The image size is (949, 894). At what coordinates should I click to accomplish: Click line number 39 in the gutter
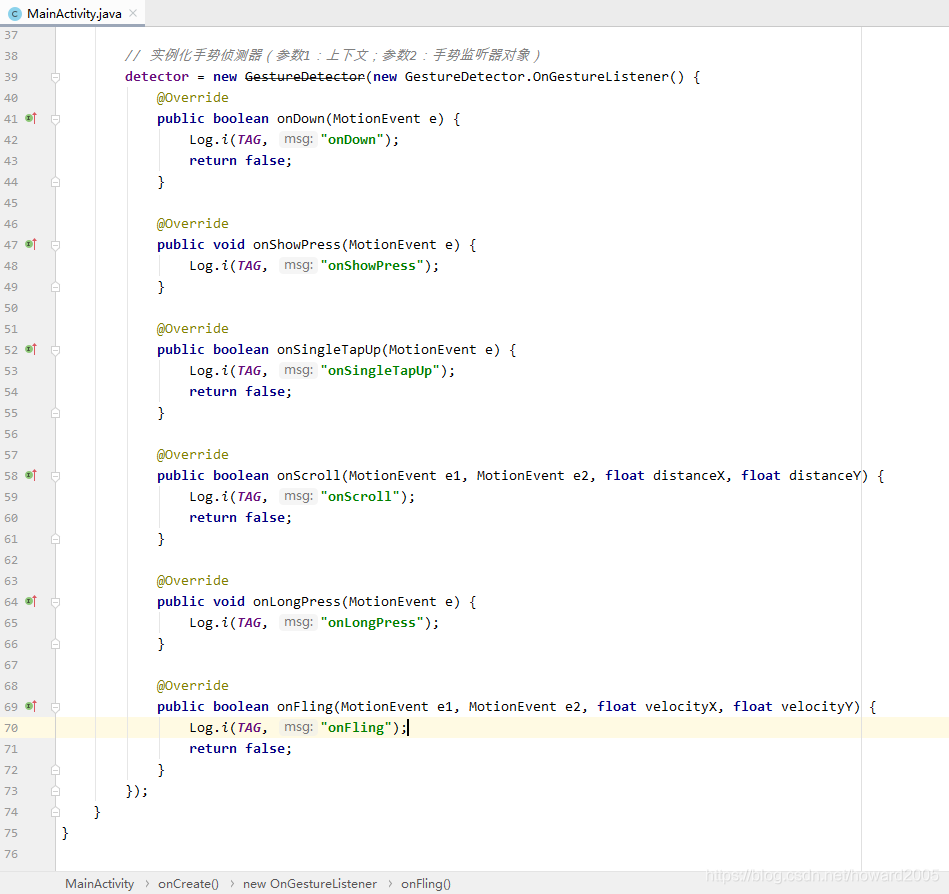point(11,77)
